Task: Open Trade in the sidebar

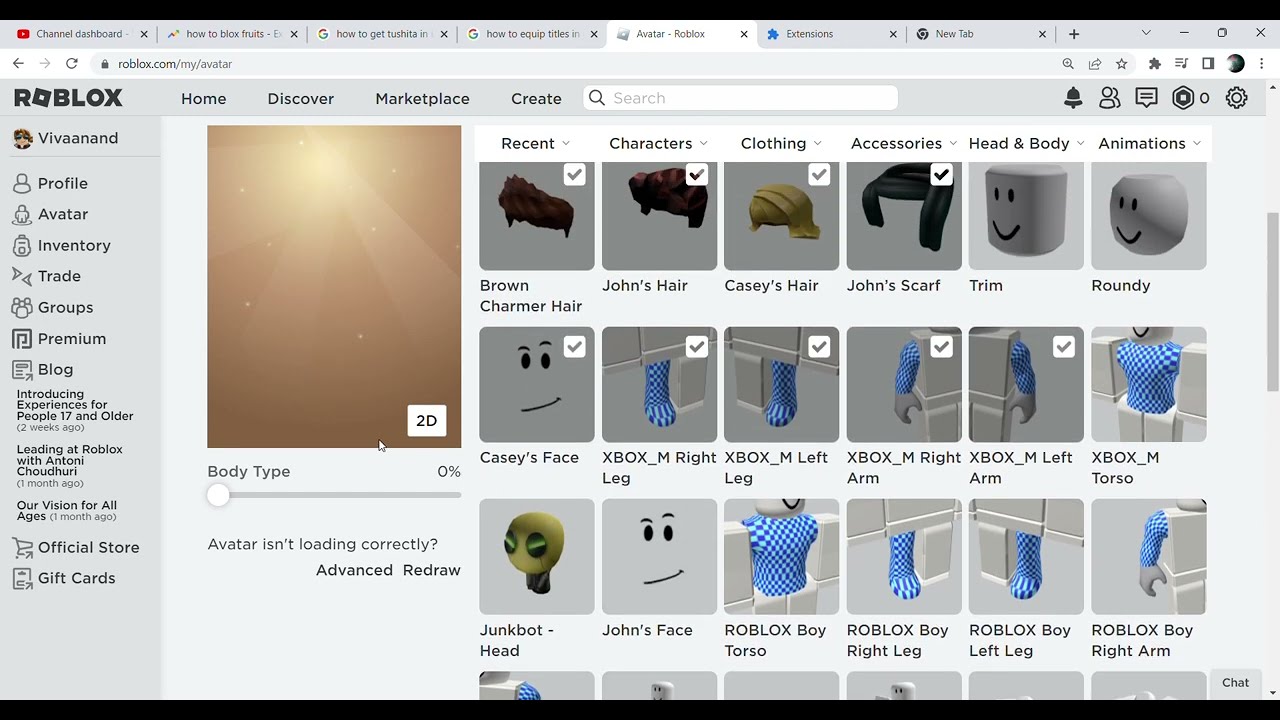Action: [59, 276]
